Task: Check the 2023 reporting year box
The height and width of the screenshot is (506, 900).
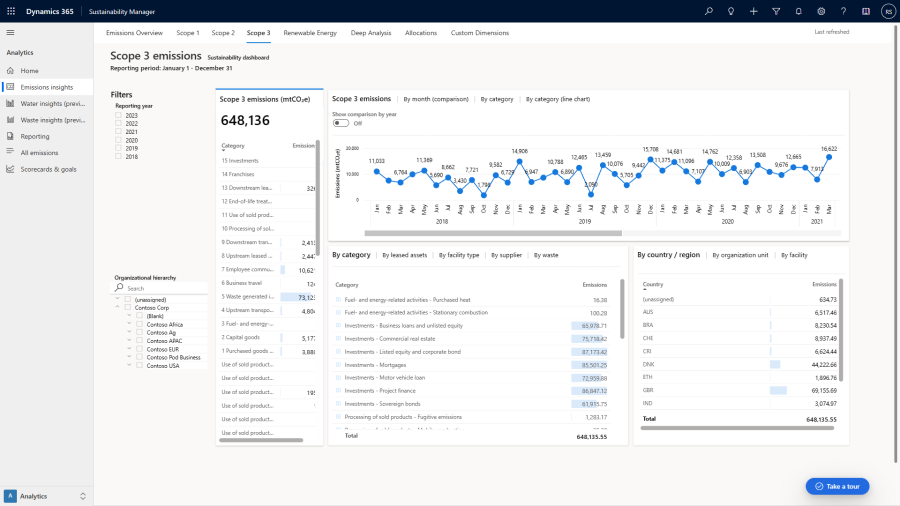Action: (x=119, y=116)
